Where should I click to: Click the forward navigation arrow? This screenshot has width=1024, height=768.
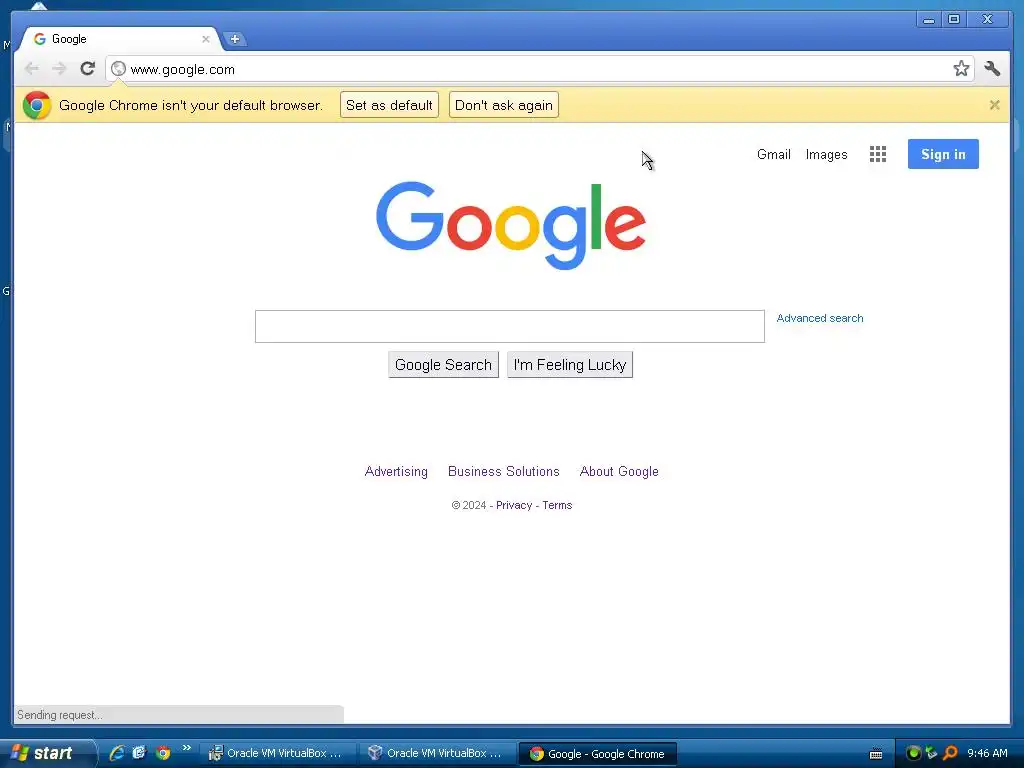59,69
